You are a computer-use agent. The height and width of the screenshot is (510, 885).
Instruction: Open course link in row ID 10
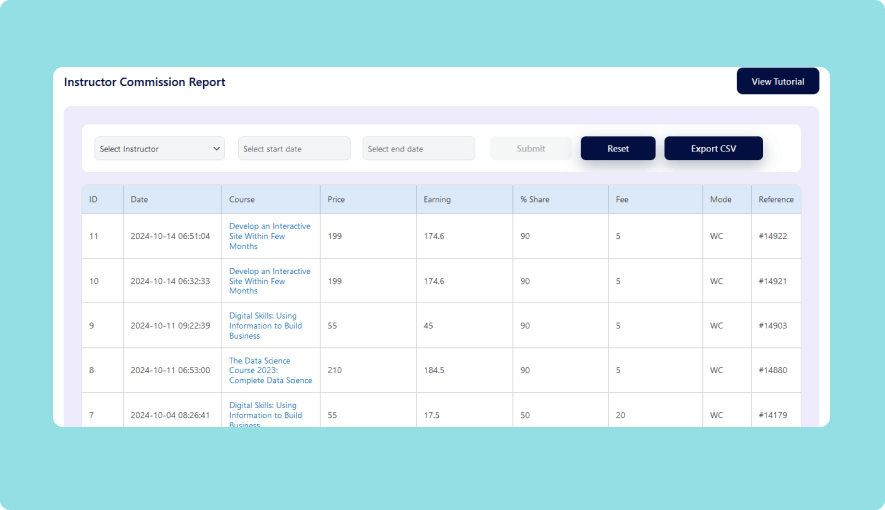point(269,281)
